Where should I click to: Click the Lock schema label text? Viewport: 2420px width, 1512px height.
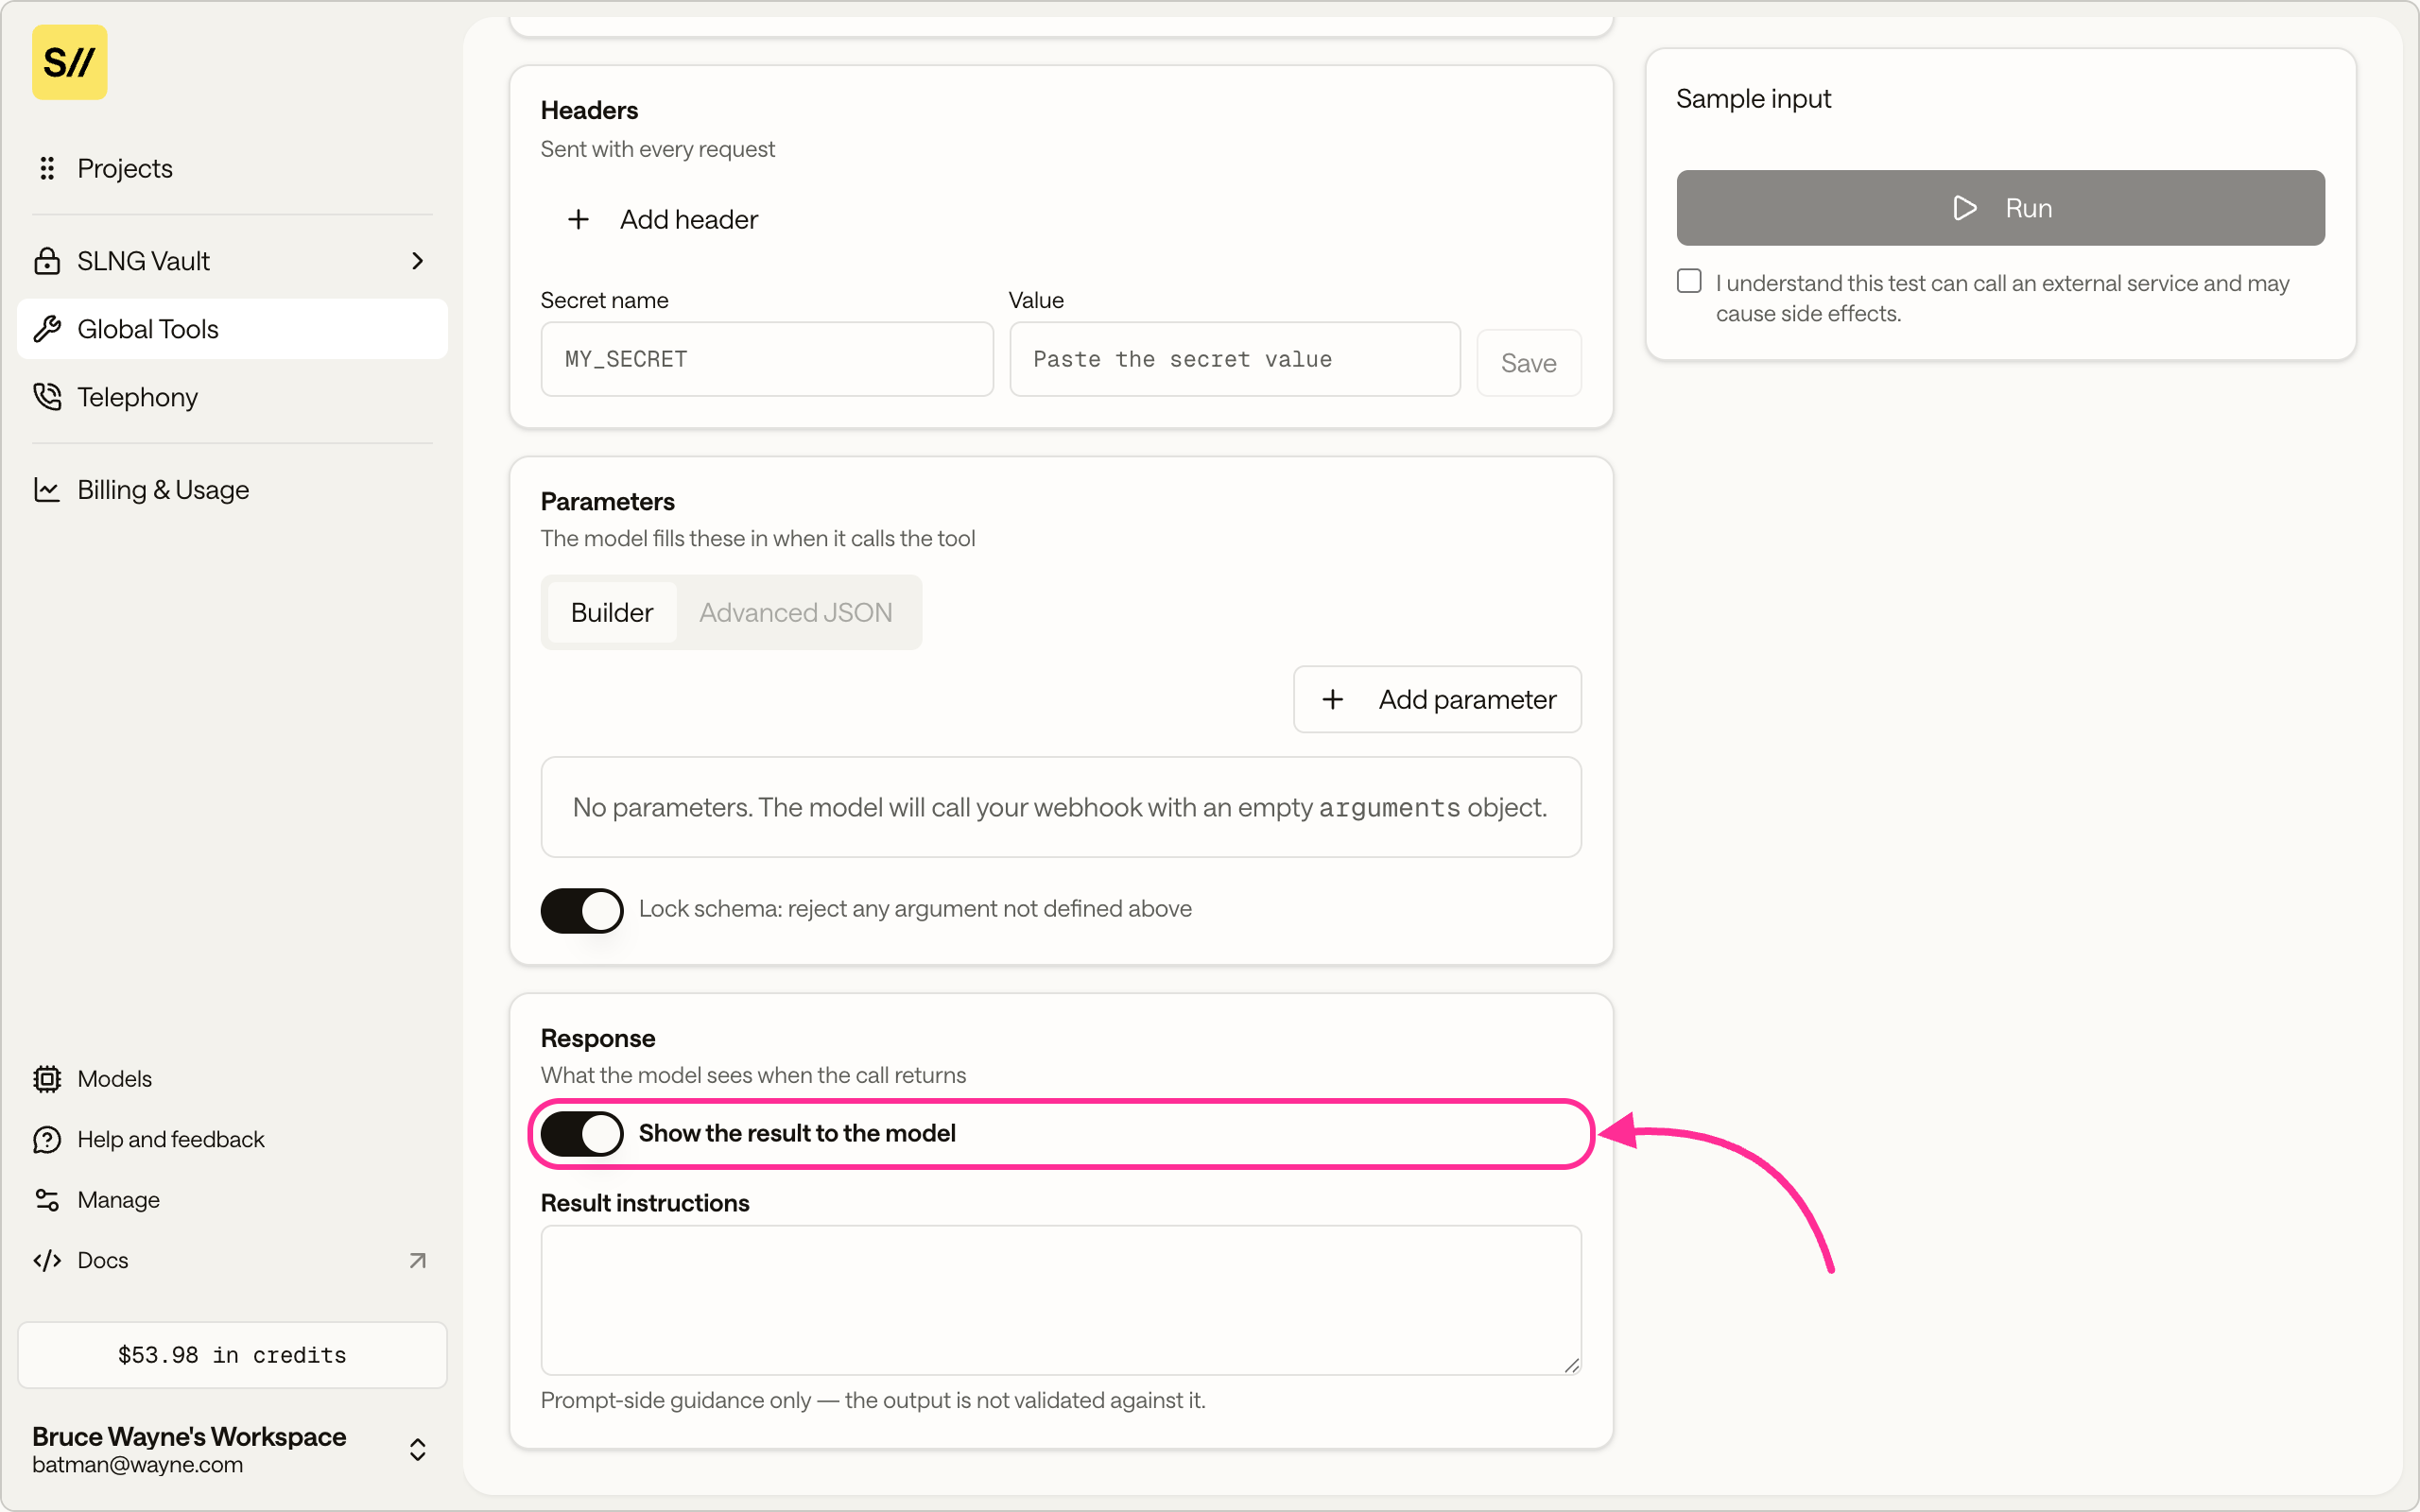point(915,909)
